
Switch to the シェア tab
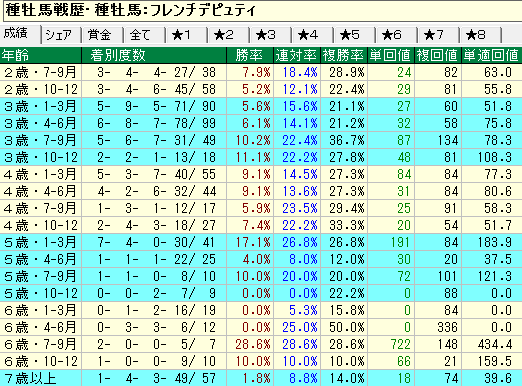[61, 35]
